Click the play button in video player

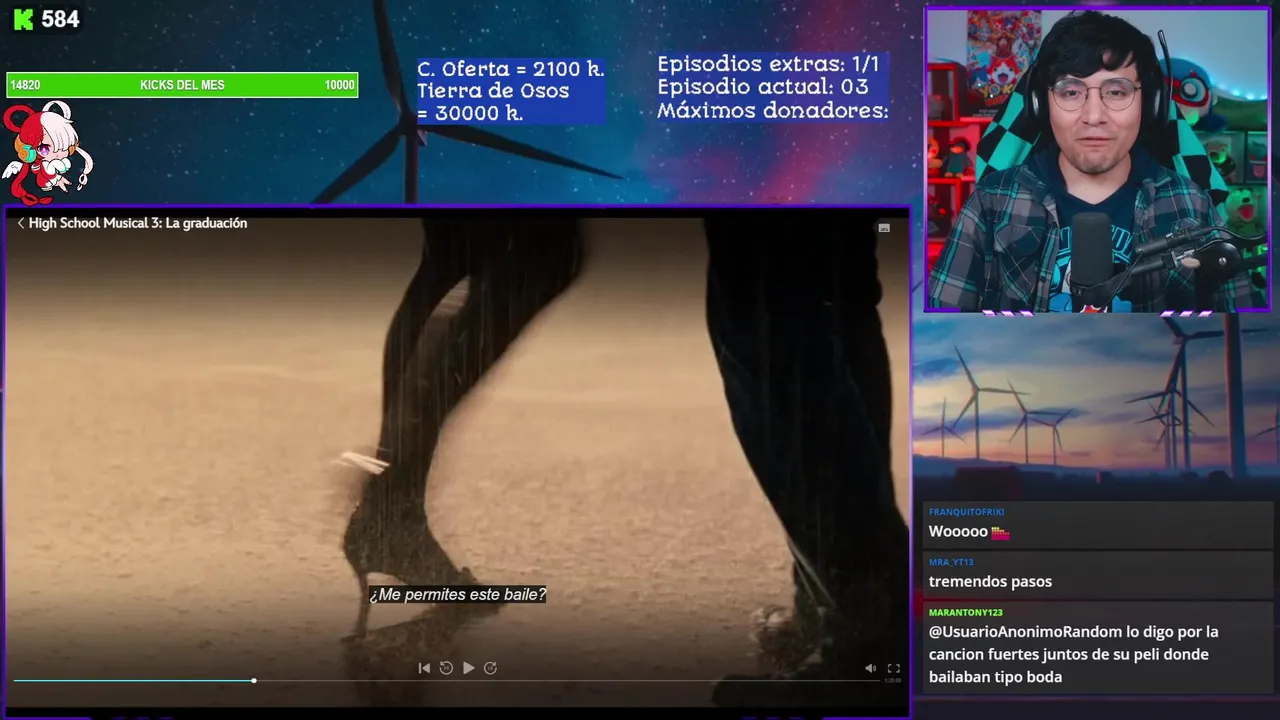[468, 668]
